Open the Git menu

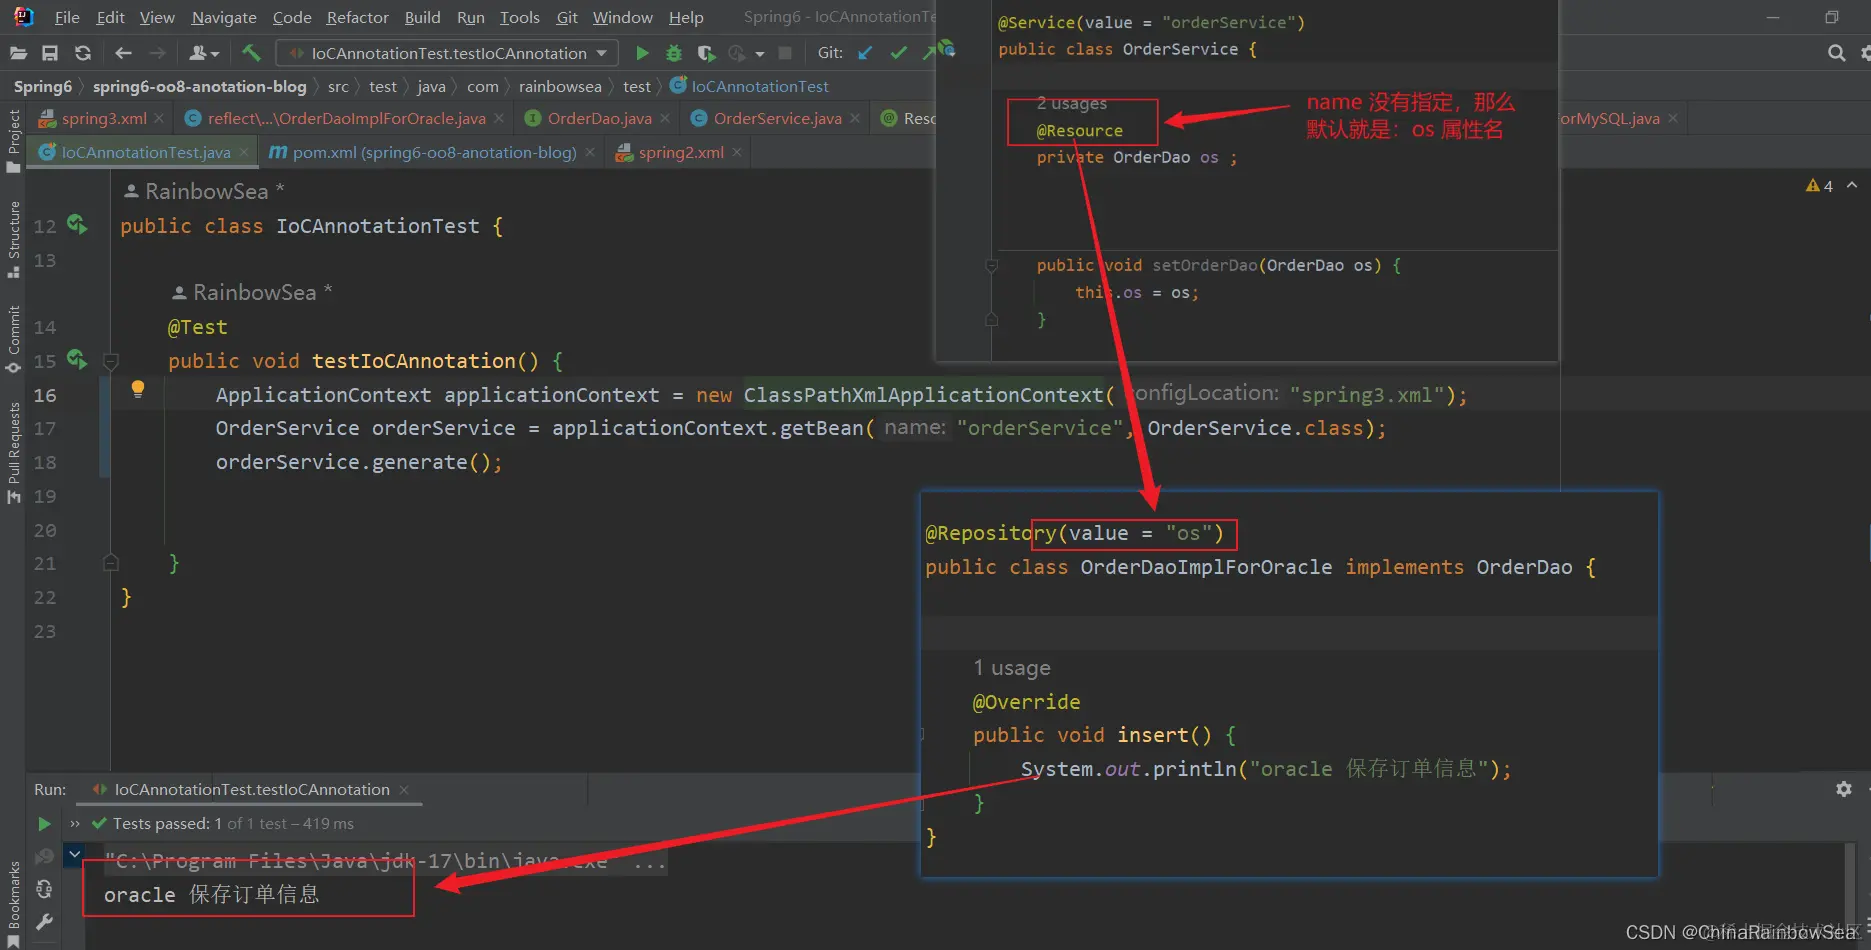pyautogui.click(x=567, y=17)
